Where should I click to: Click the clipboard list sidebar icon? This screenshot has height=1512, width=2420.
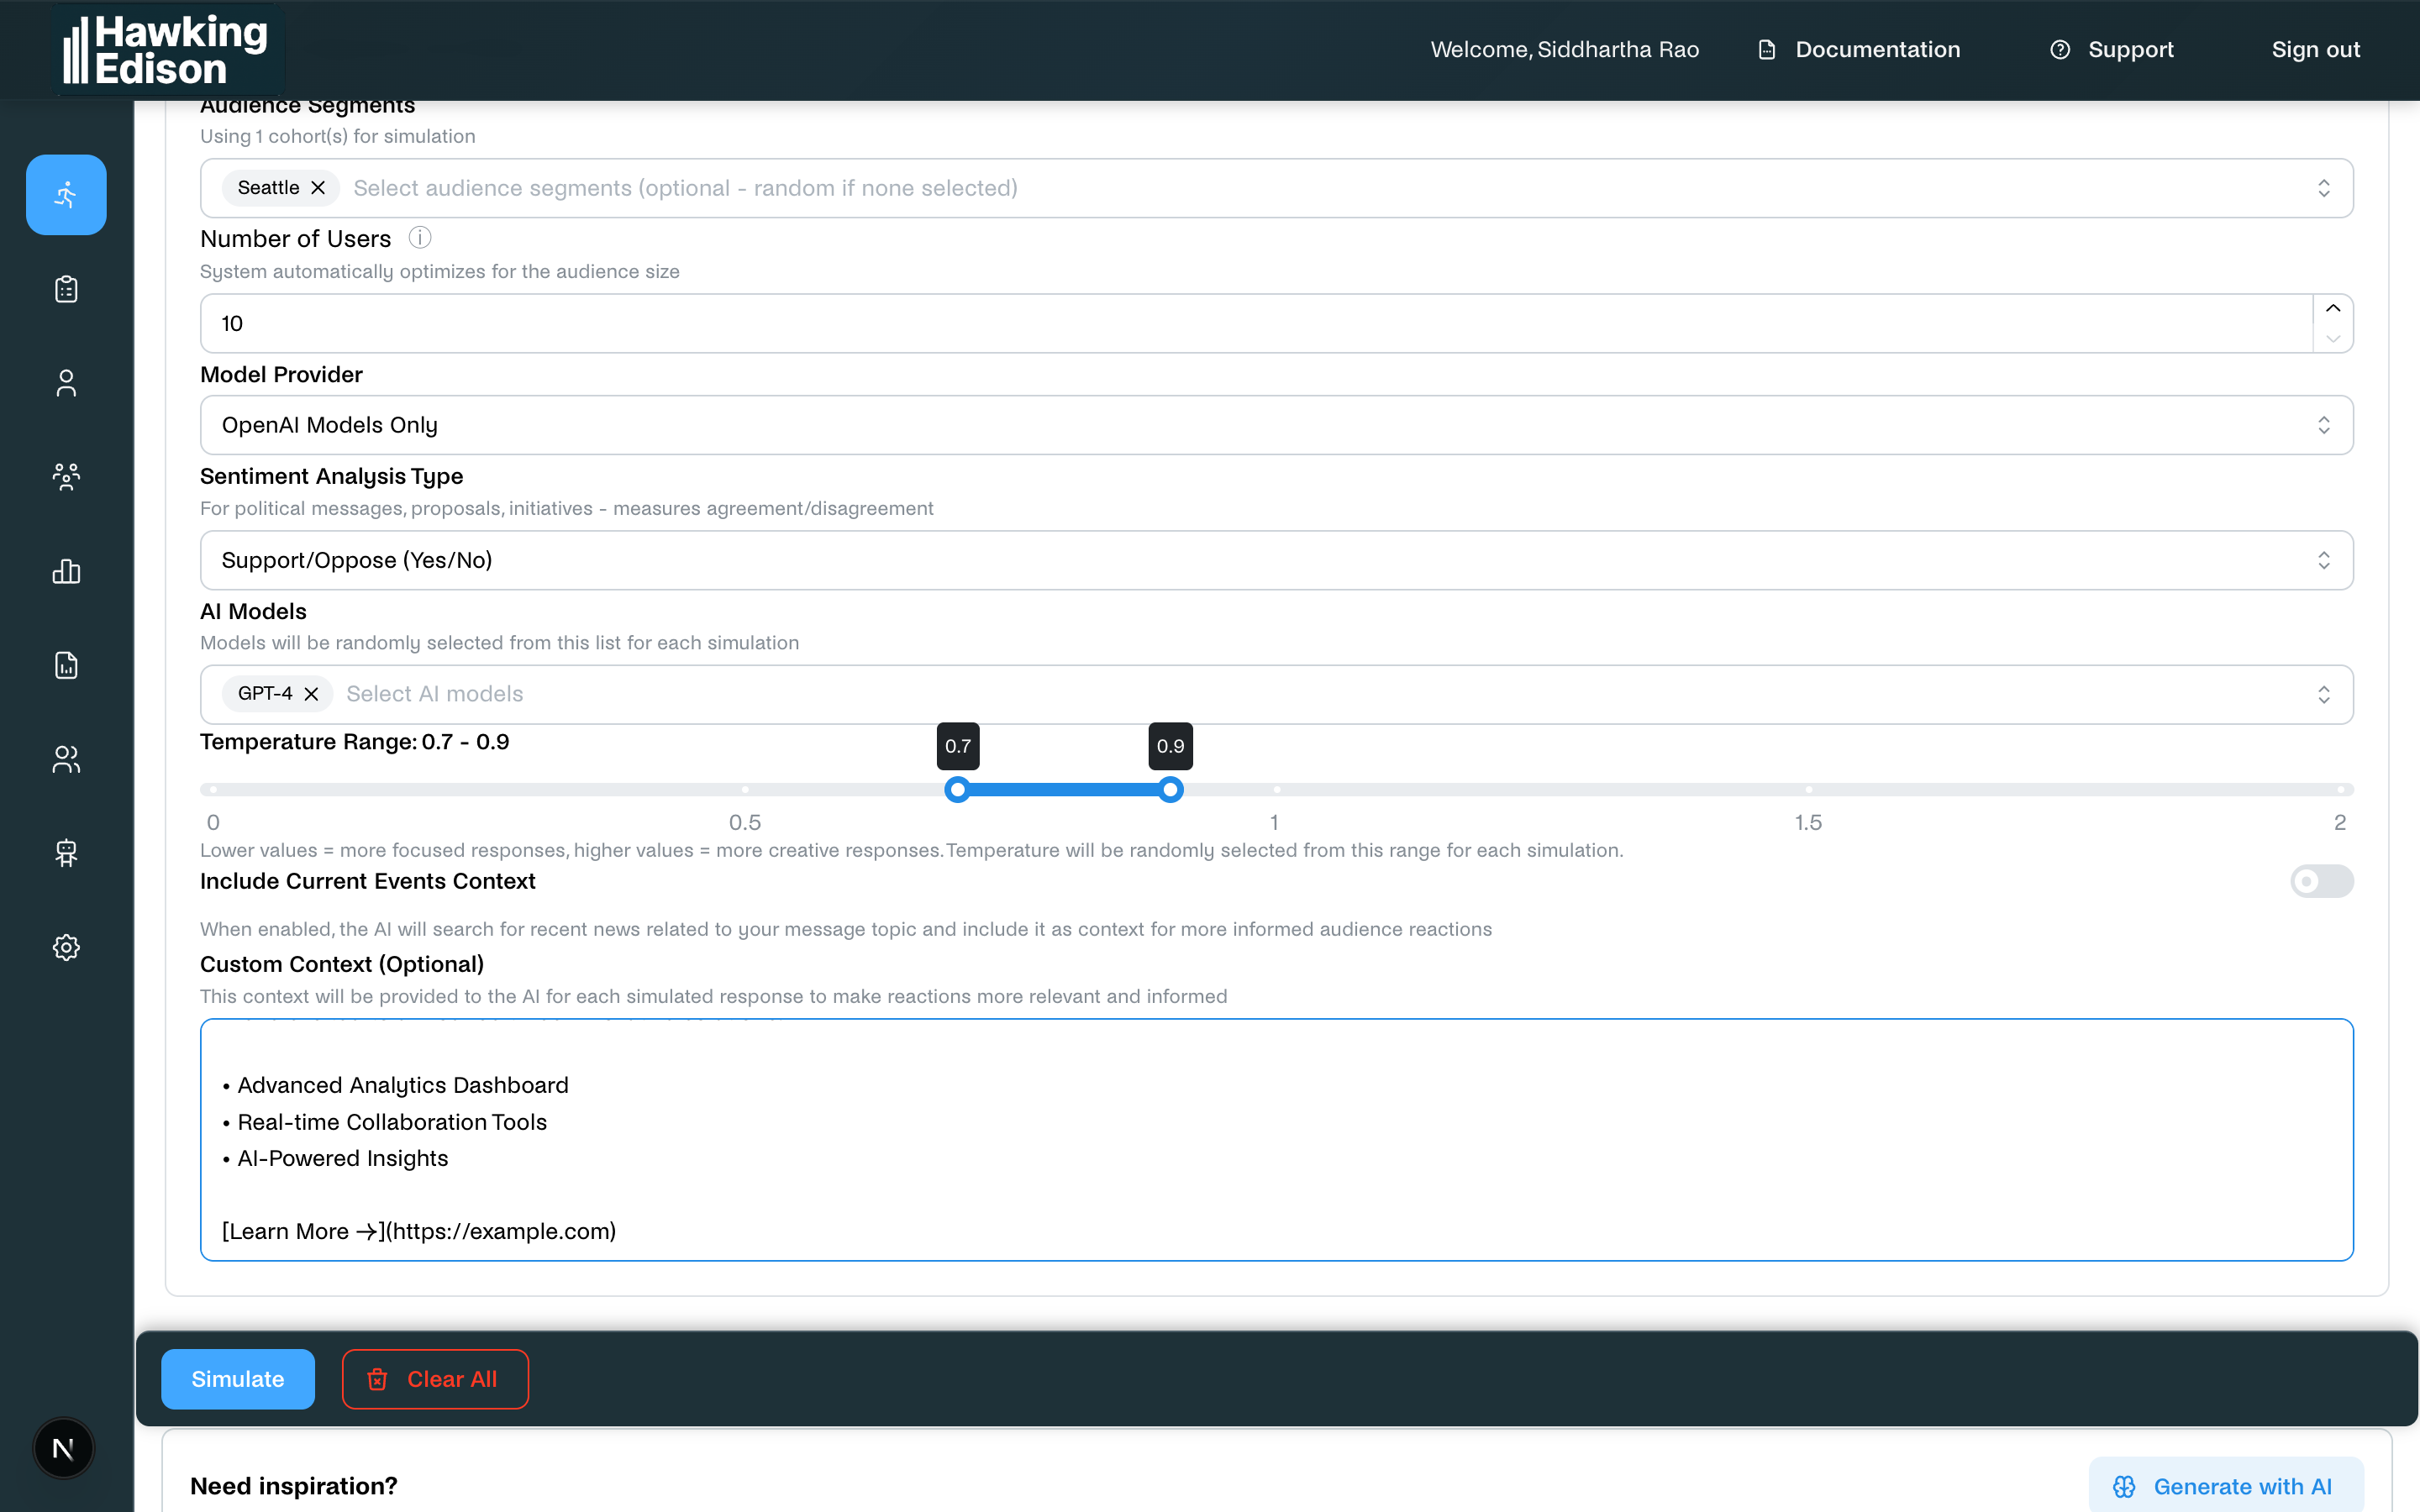point(66,289)
